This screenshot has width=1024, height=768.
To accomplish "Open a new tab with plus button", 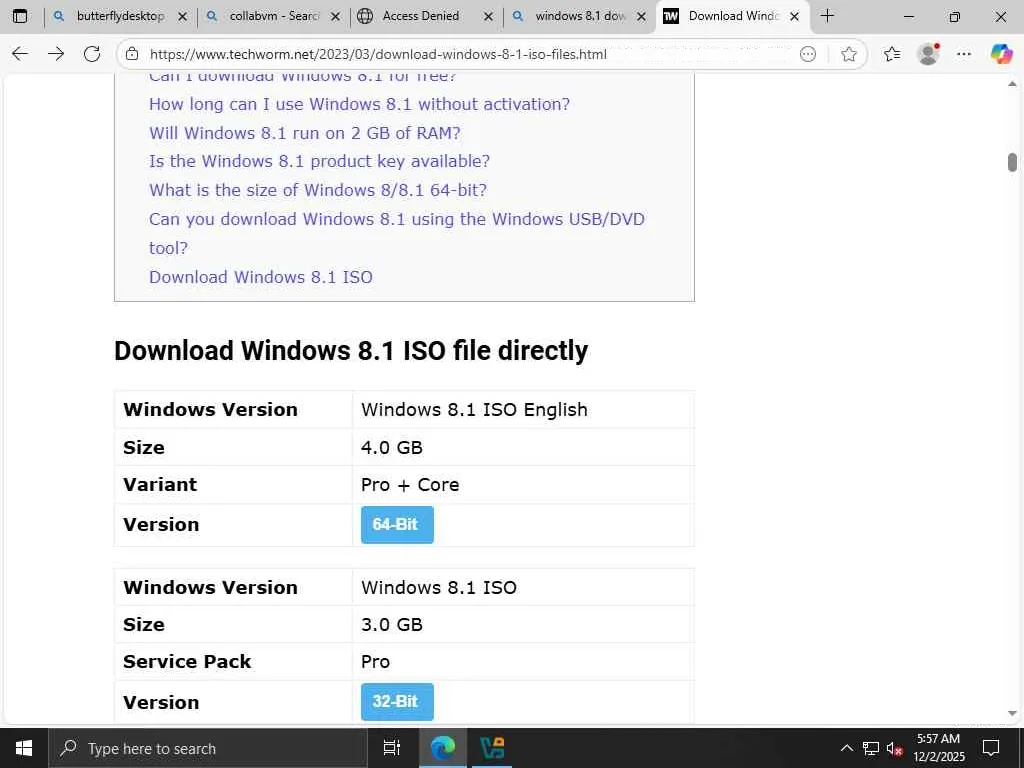I will (x=827, y=16).
